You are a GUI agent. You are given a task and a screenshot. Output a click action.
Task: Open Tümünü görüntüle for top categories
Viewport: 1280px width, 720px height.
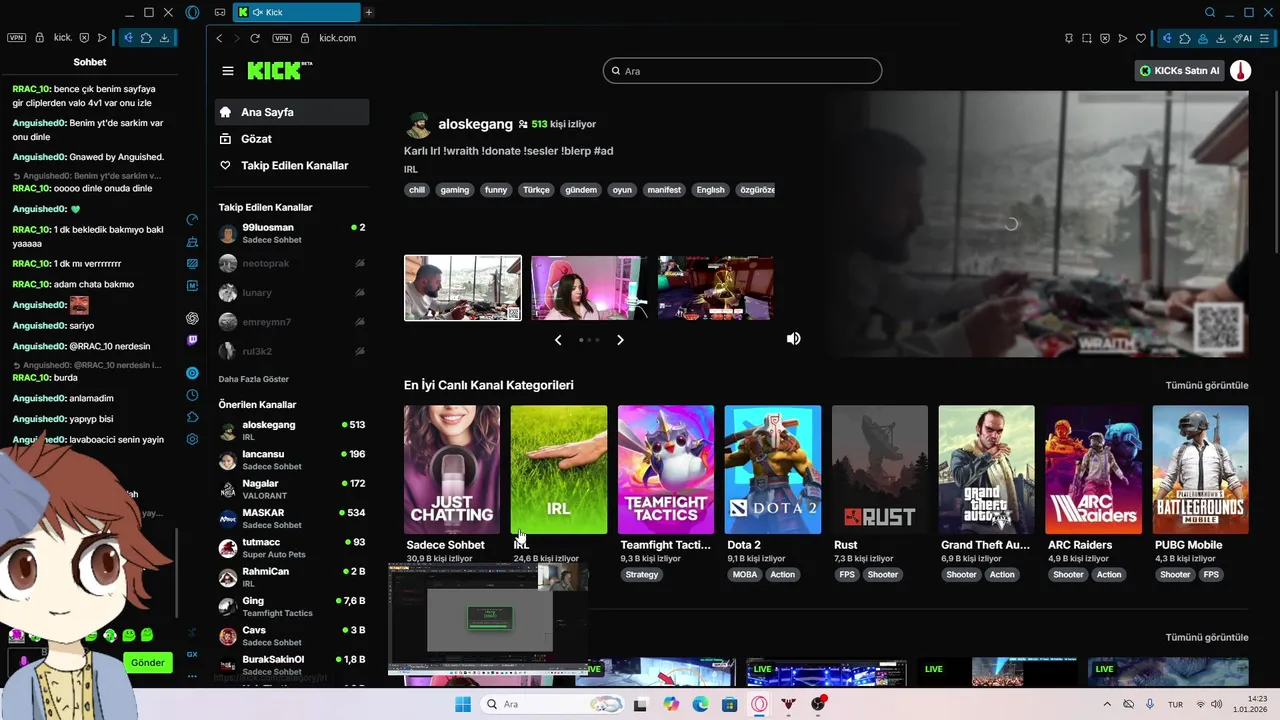[1207, 385]
